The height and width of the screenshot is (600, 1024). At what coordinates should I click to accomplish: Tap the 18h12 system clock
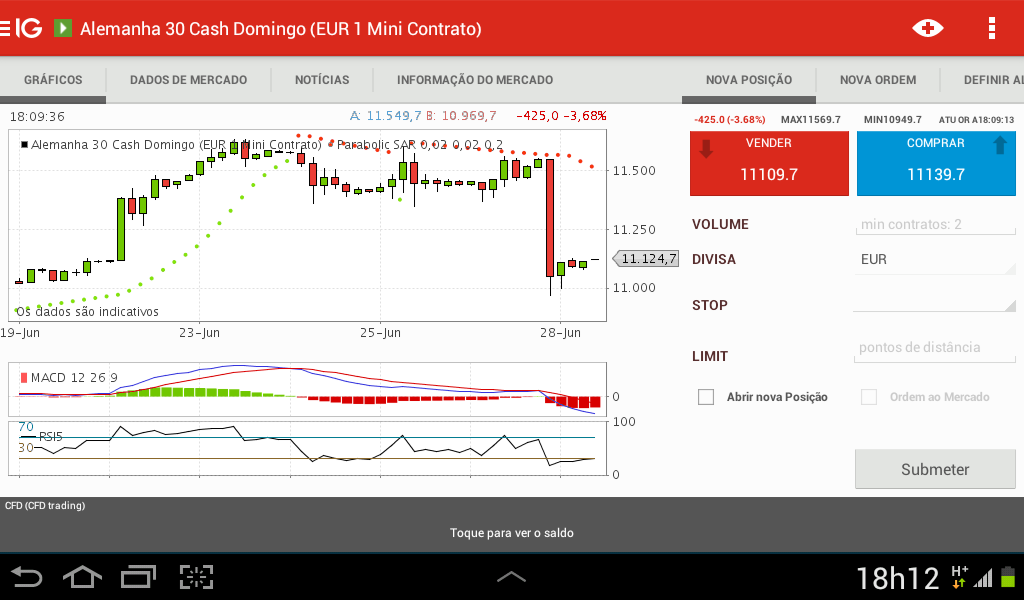point(897,578)
